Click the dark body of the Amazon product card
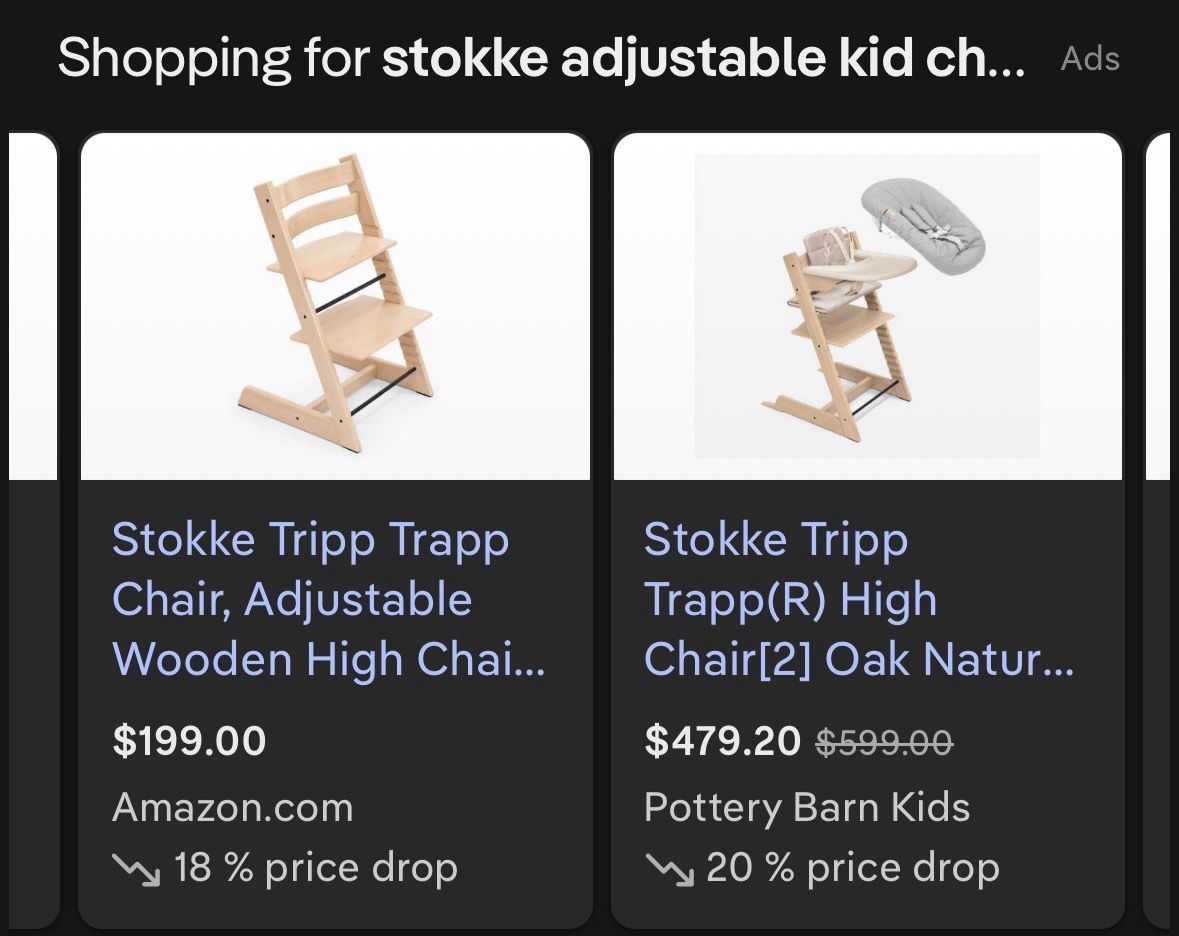 coord(335,703)
